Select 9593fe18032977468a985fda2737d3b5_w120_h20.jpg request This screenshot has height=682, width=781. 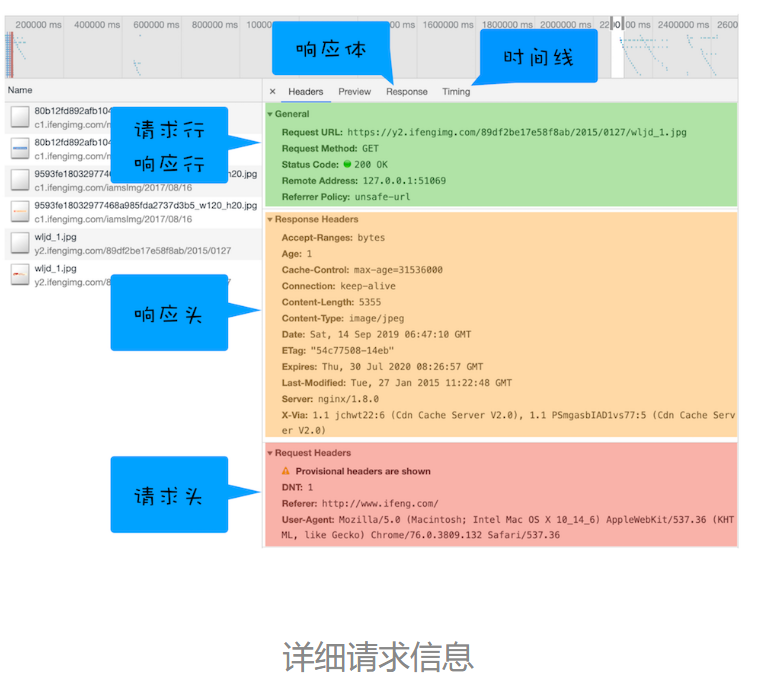[x=133, y=212]
